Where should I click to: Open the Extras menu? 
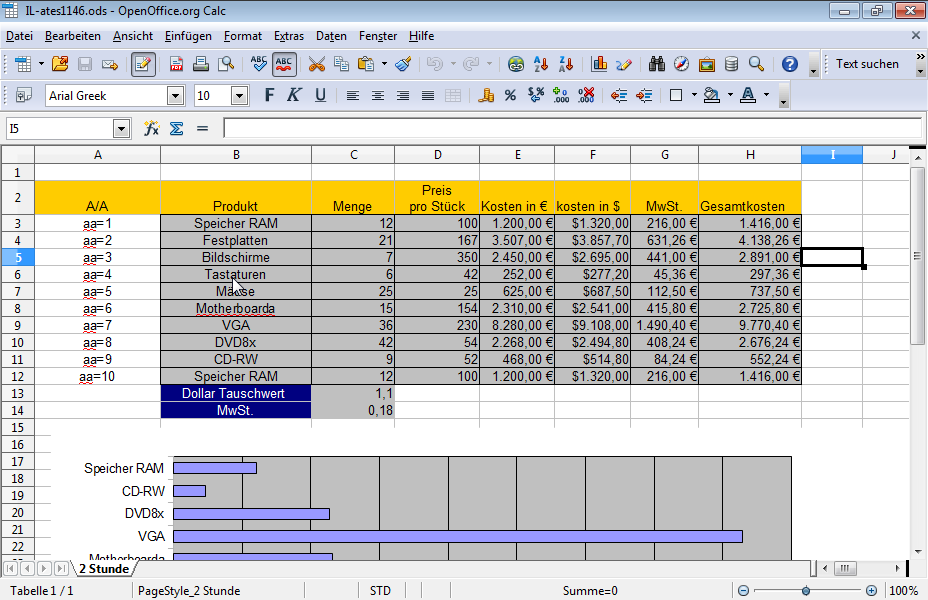coord(289,36)
